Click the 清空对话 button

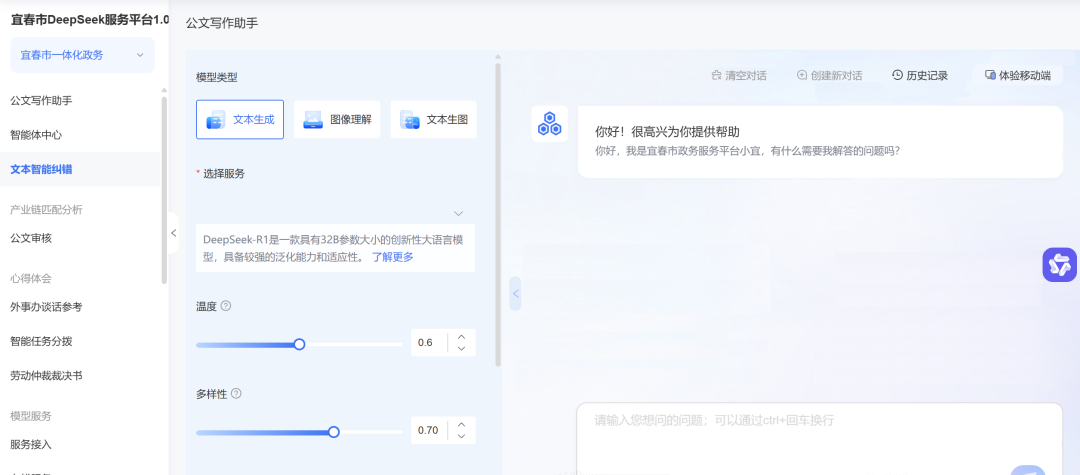[x=738, y=76]
